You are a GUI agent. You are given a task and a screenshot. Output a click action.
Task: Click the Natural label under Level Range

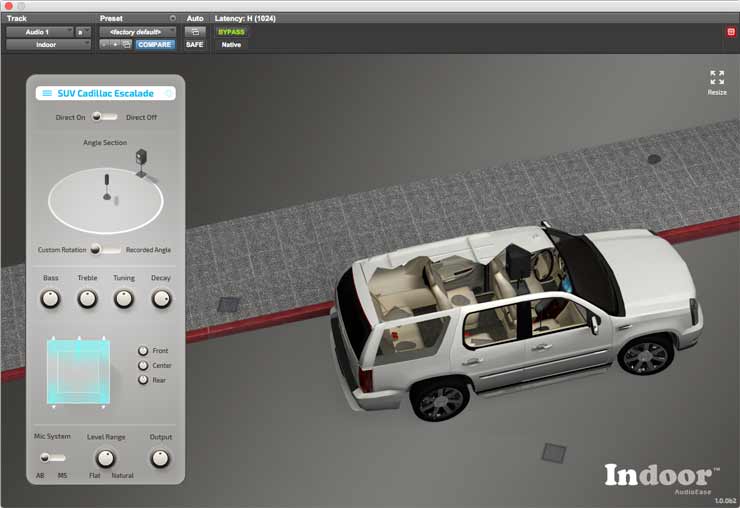122,475
